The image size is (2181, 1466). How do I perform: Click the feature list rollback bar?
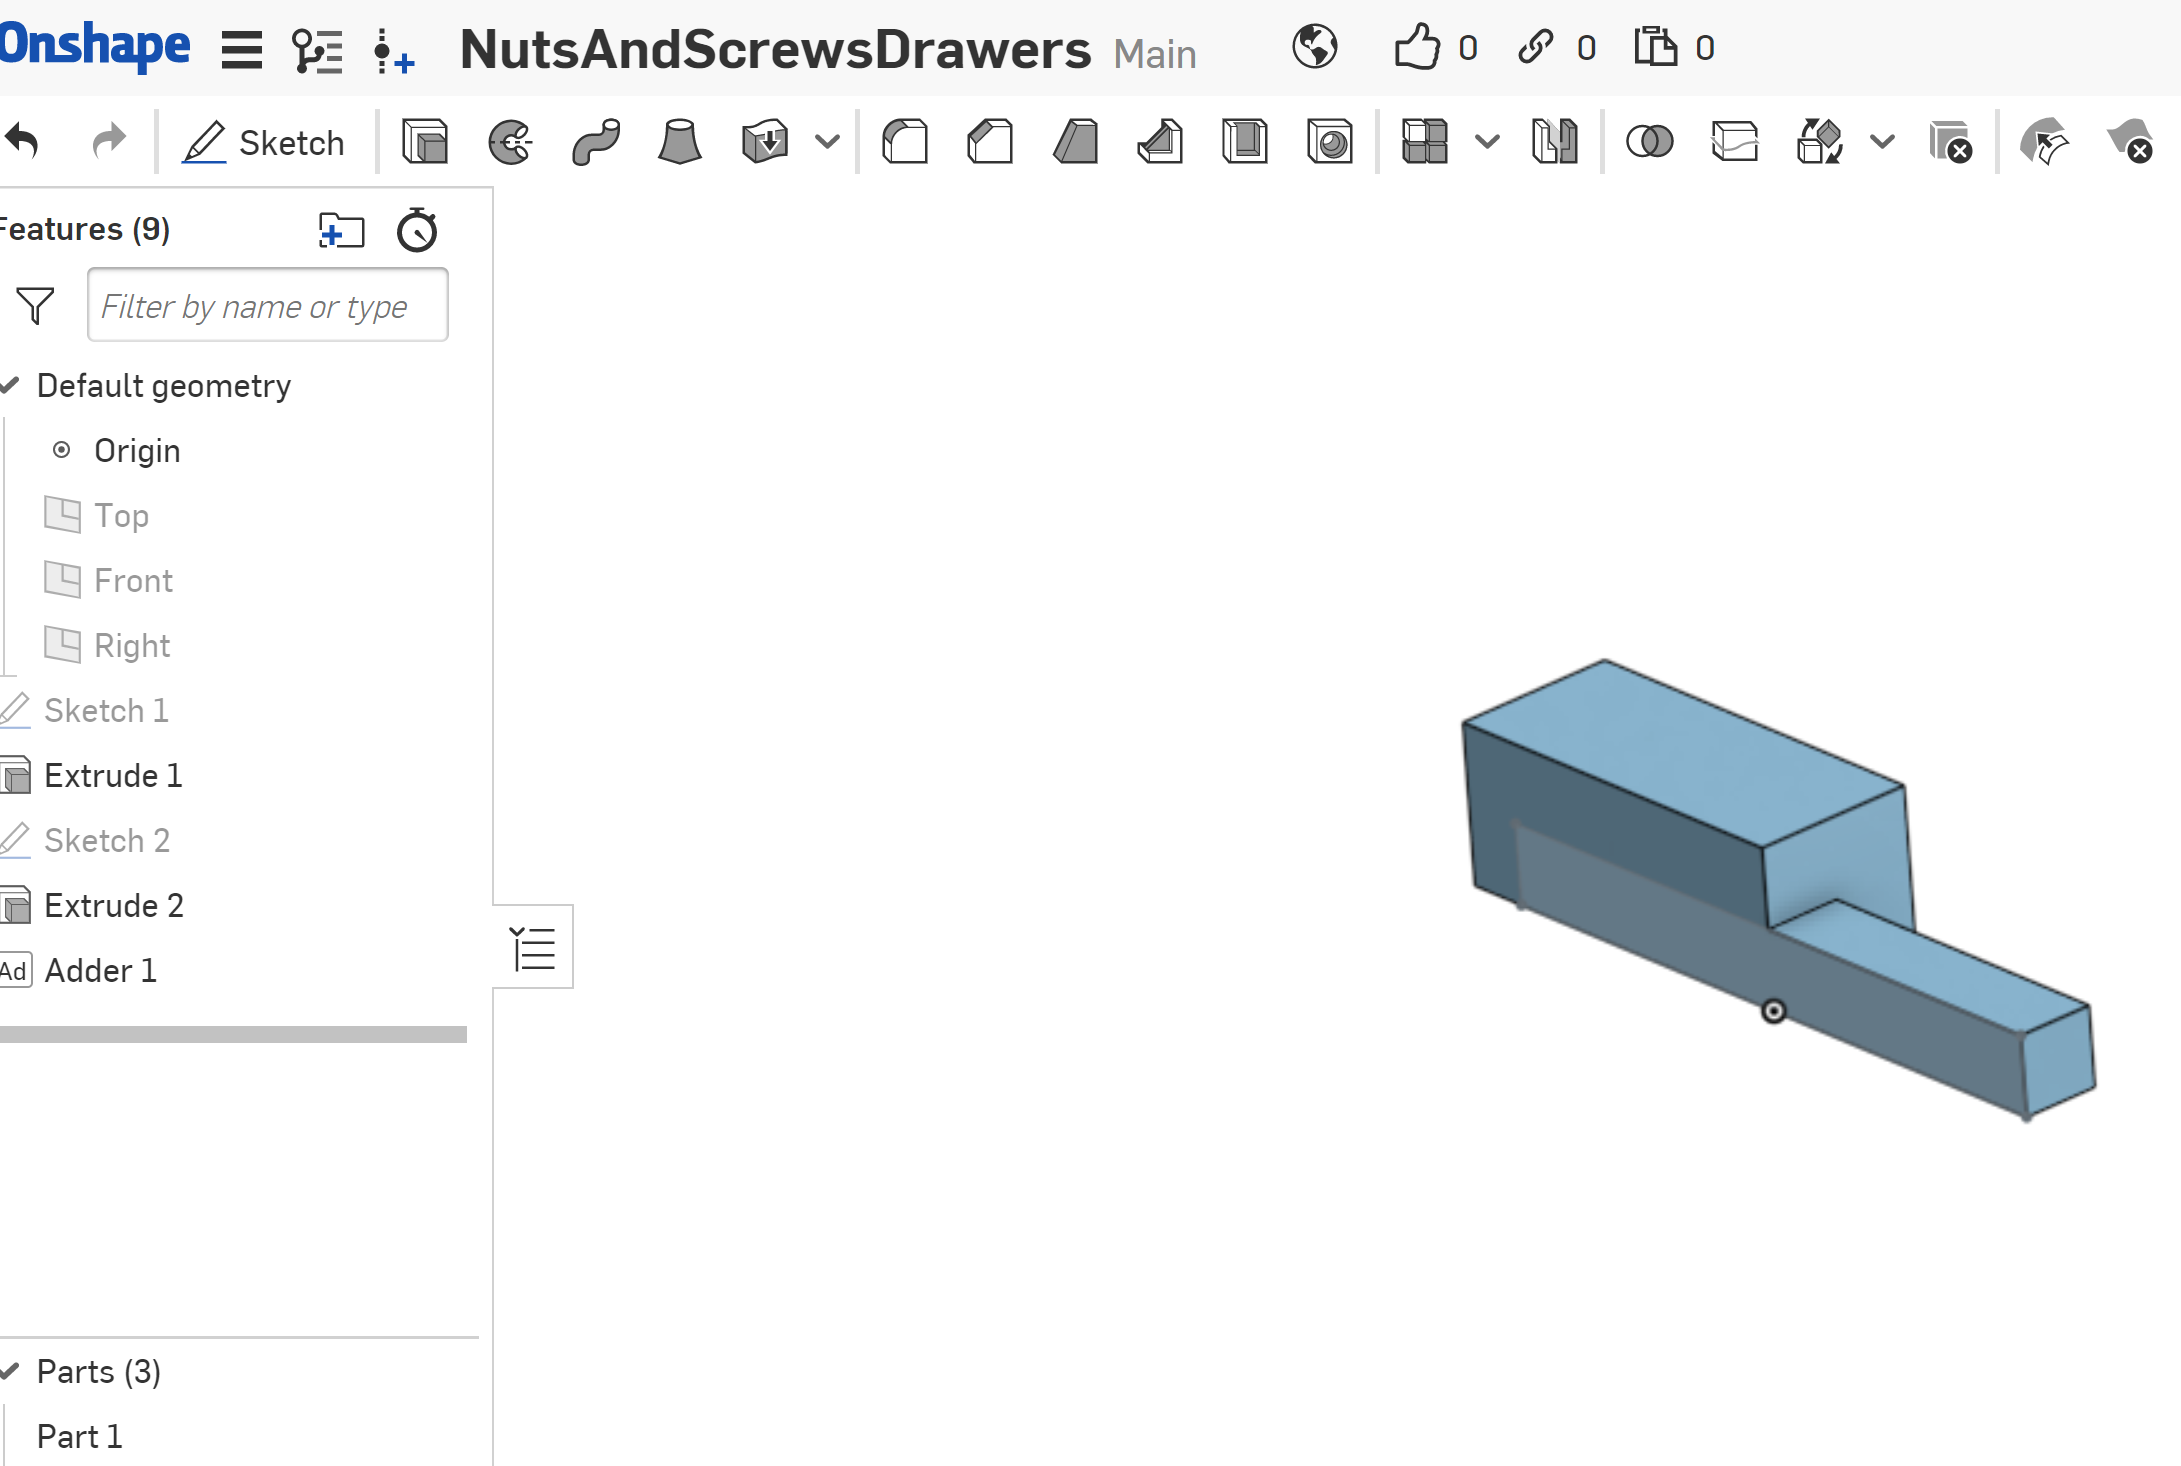click(233, 1035)
